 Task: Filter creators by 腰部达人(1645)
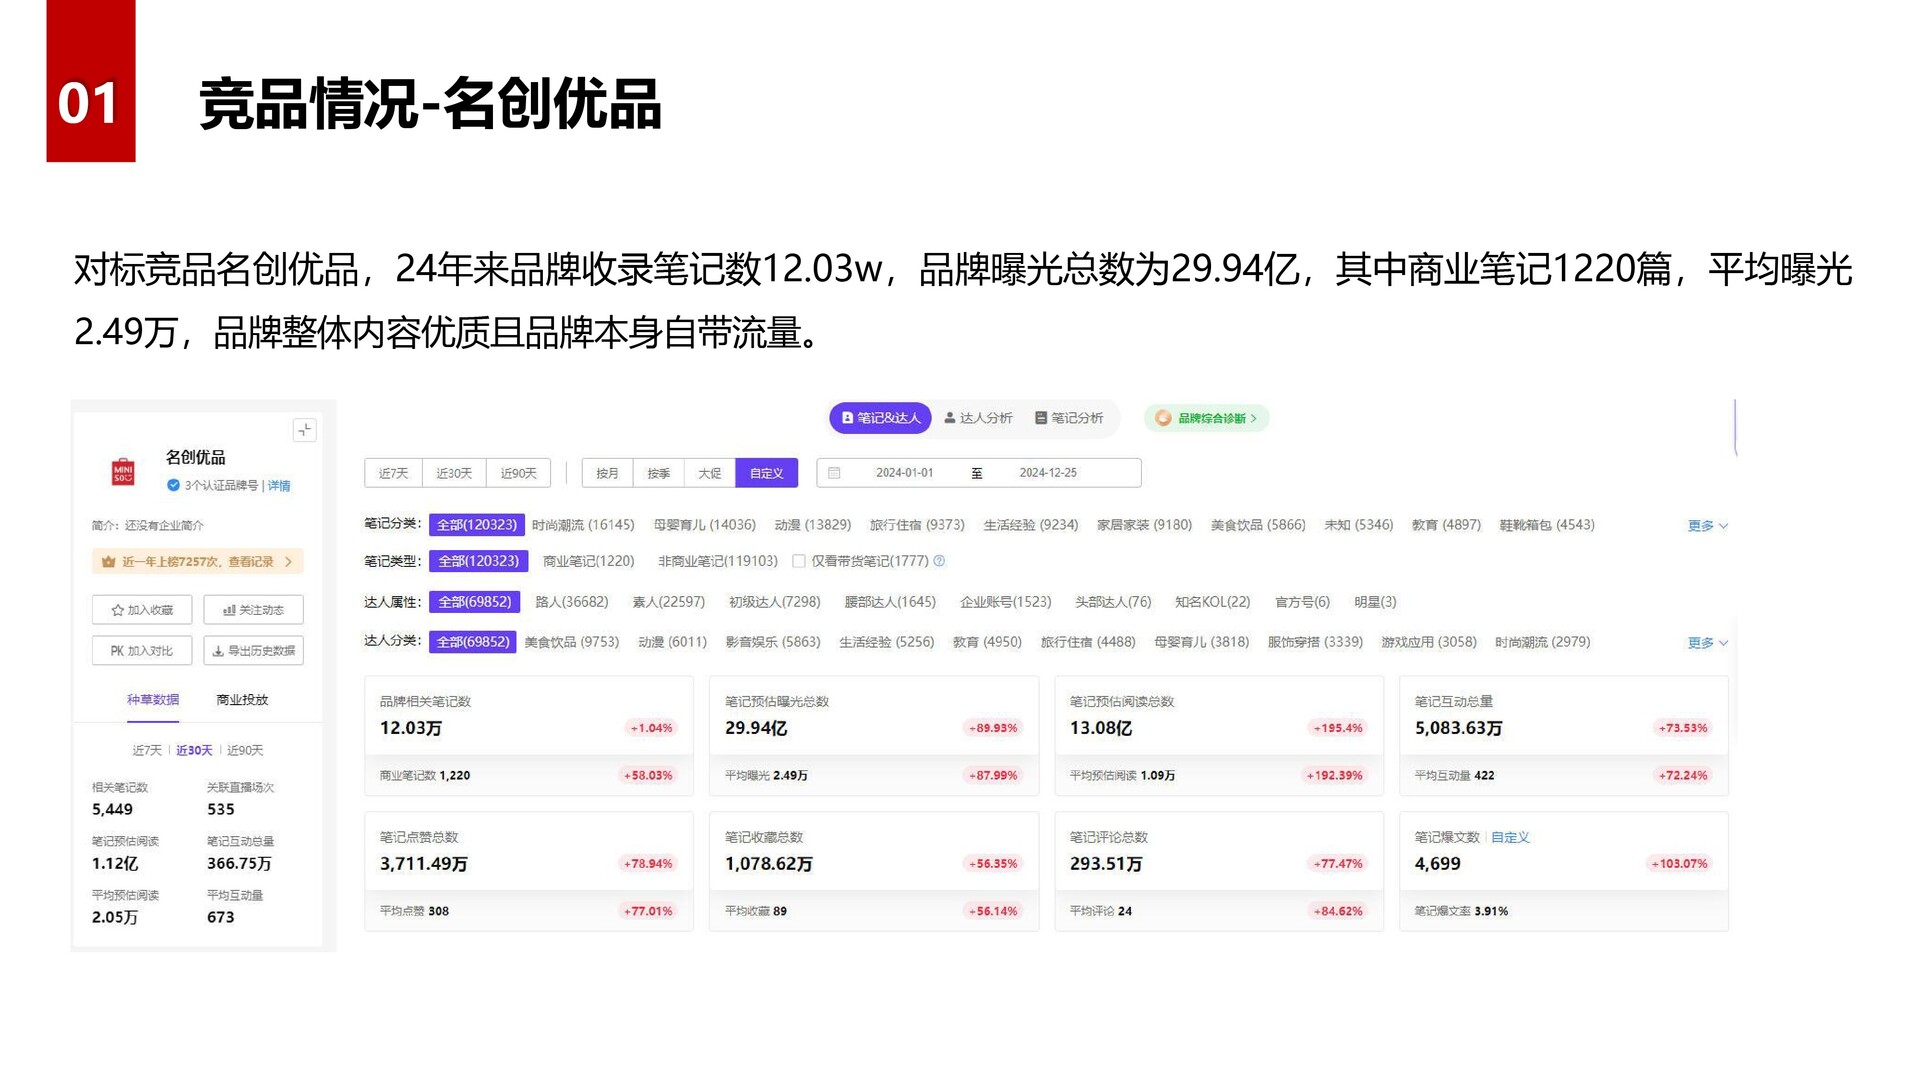tap(890, 602)
